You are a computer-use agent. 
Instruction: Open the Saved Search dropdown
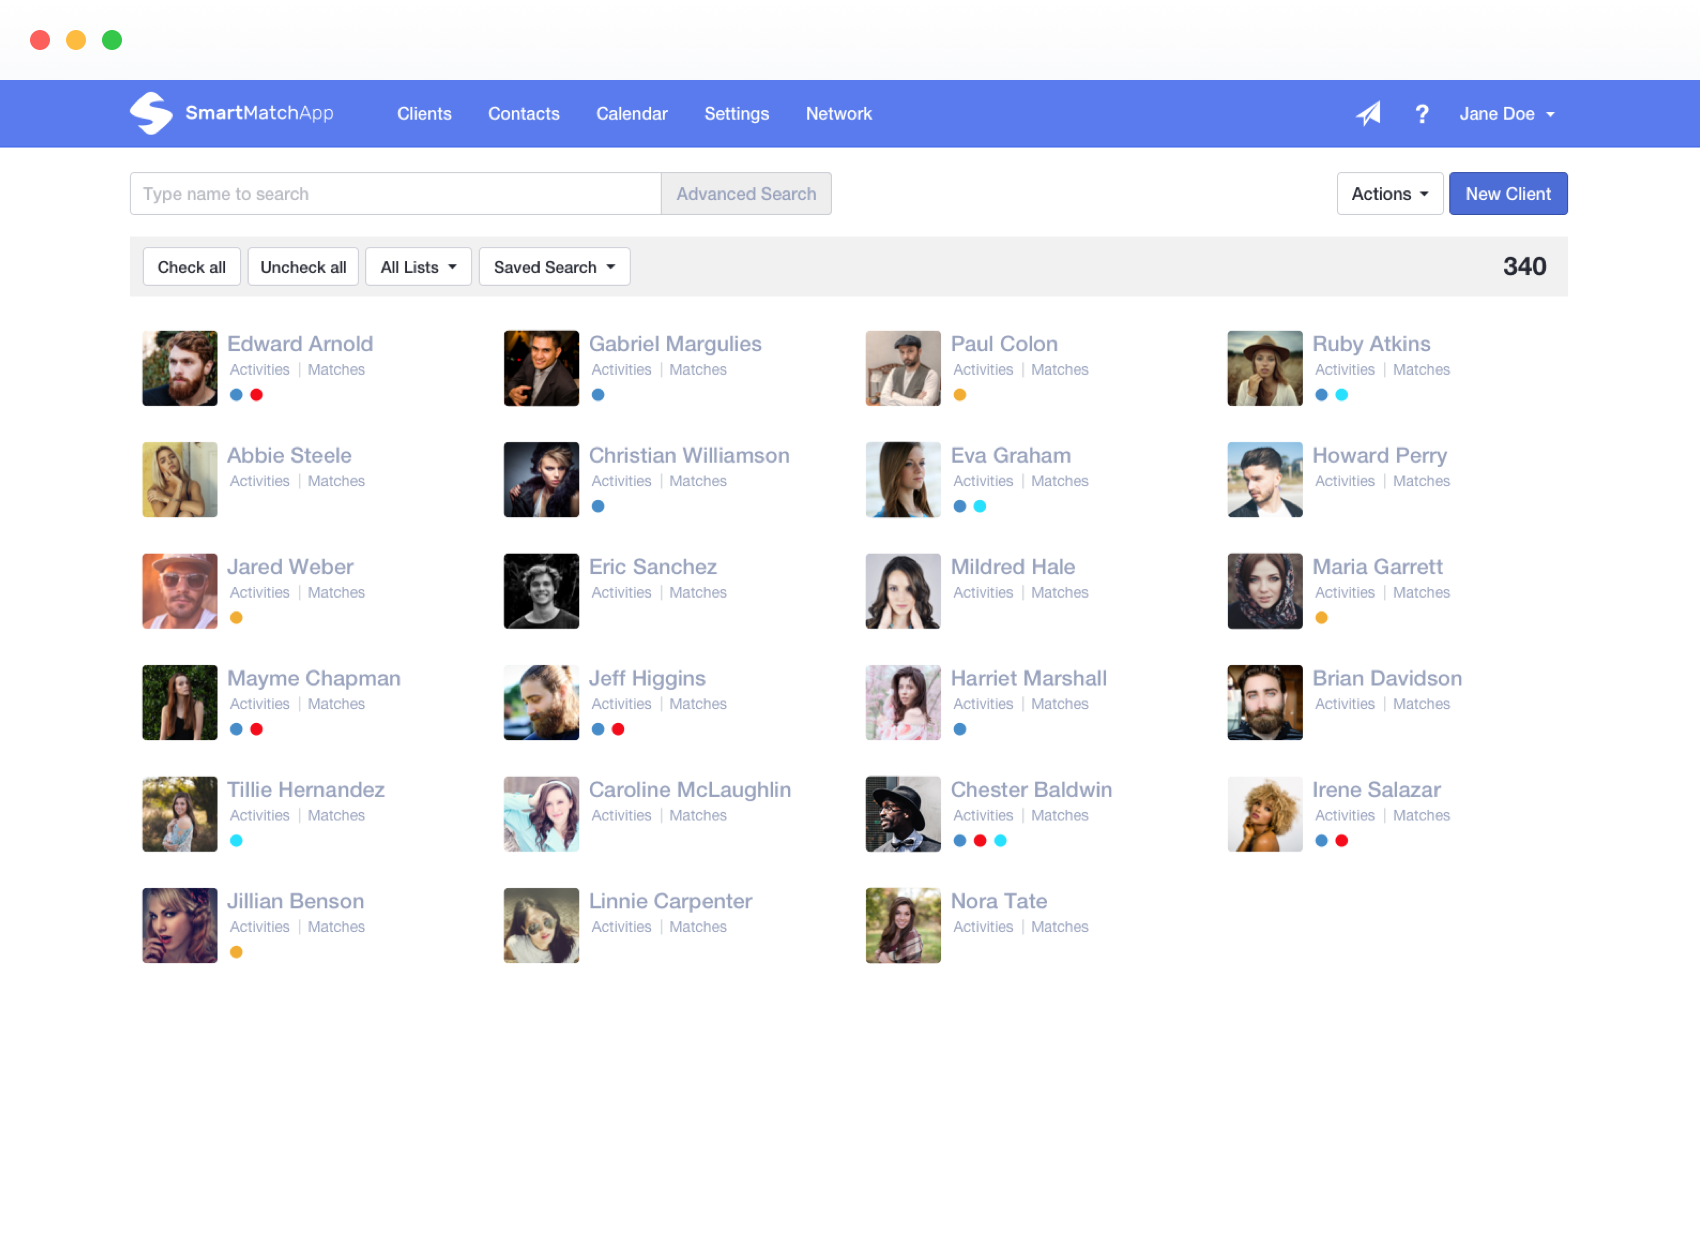click(x=554, y=266)
